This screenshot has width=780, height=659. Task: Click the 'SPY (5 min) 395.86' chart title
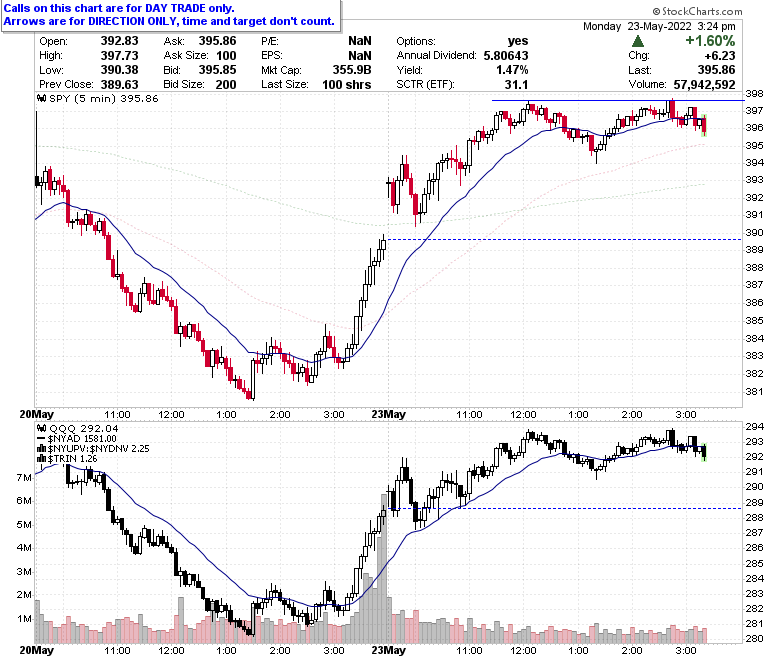104,98
